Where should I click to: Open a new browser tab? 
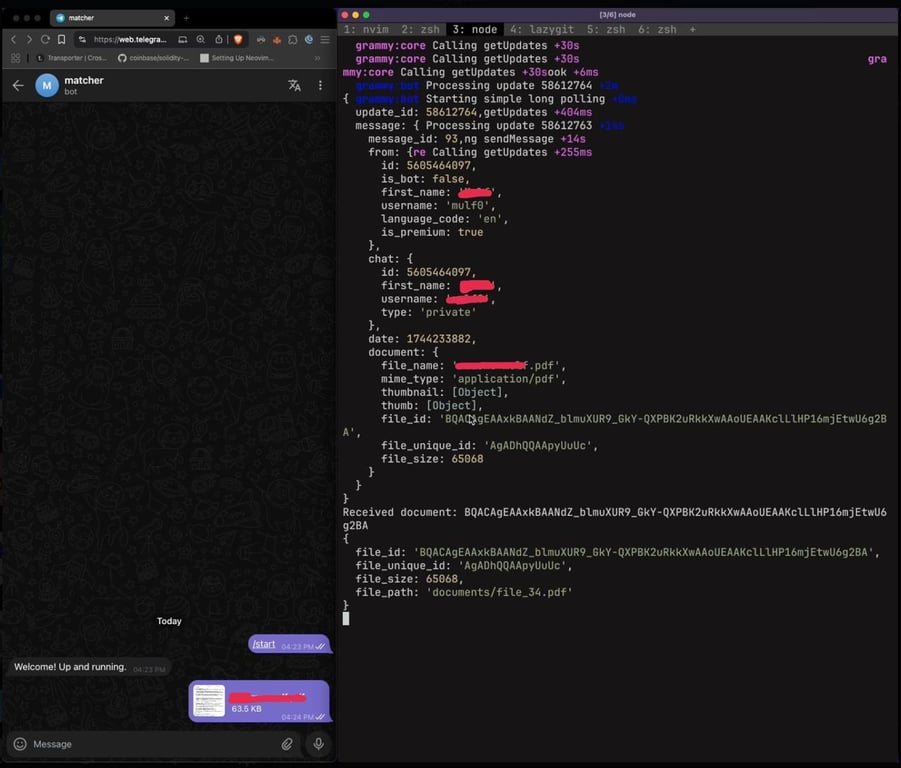click(x=186, y=18)
